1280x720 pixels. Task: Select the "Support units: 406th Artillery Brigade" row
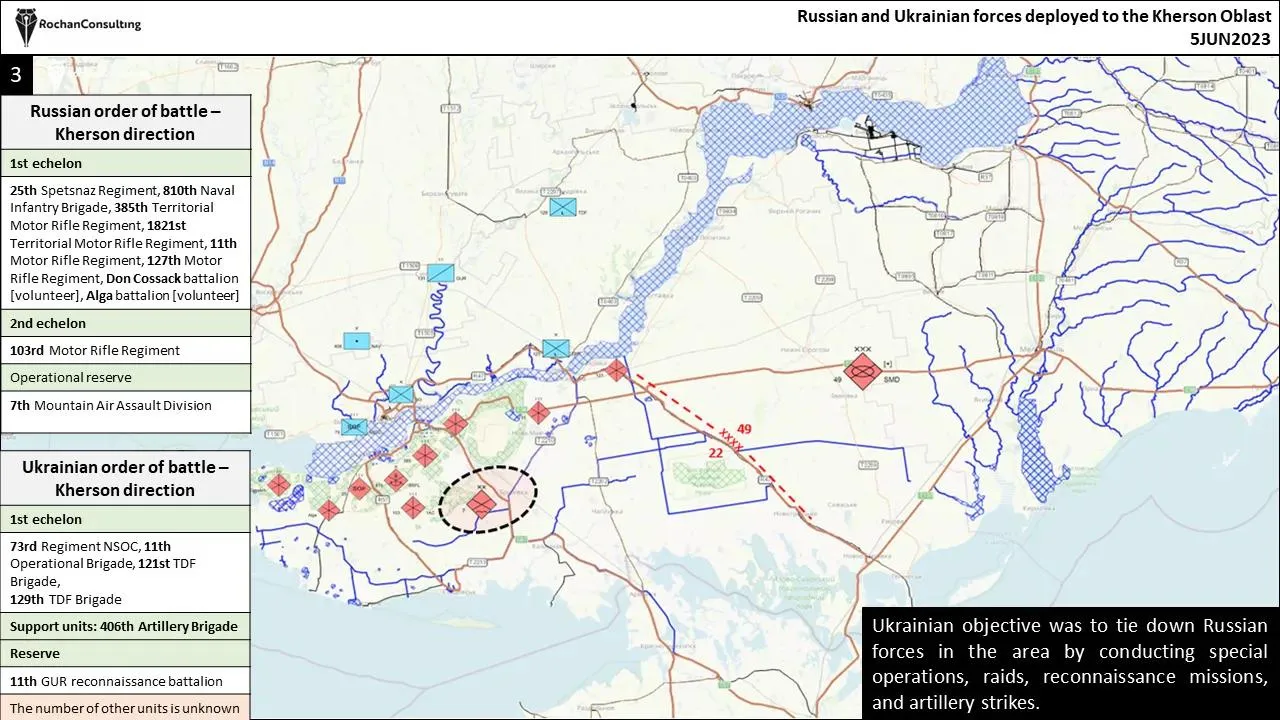point(125,626)
